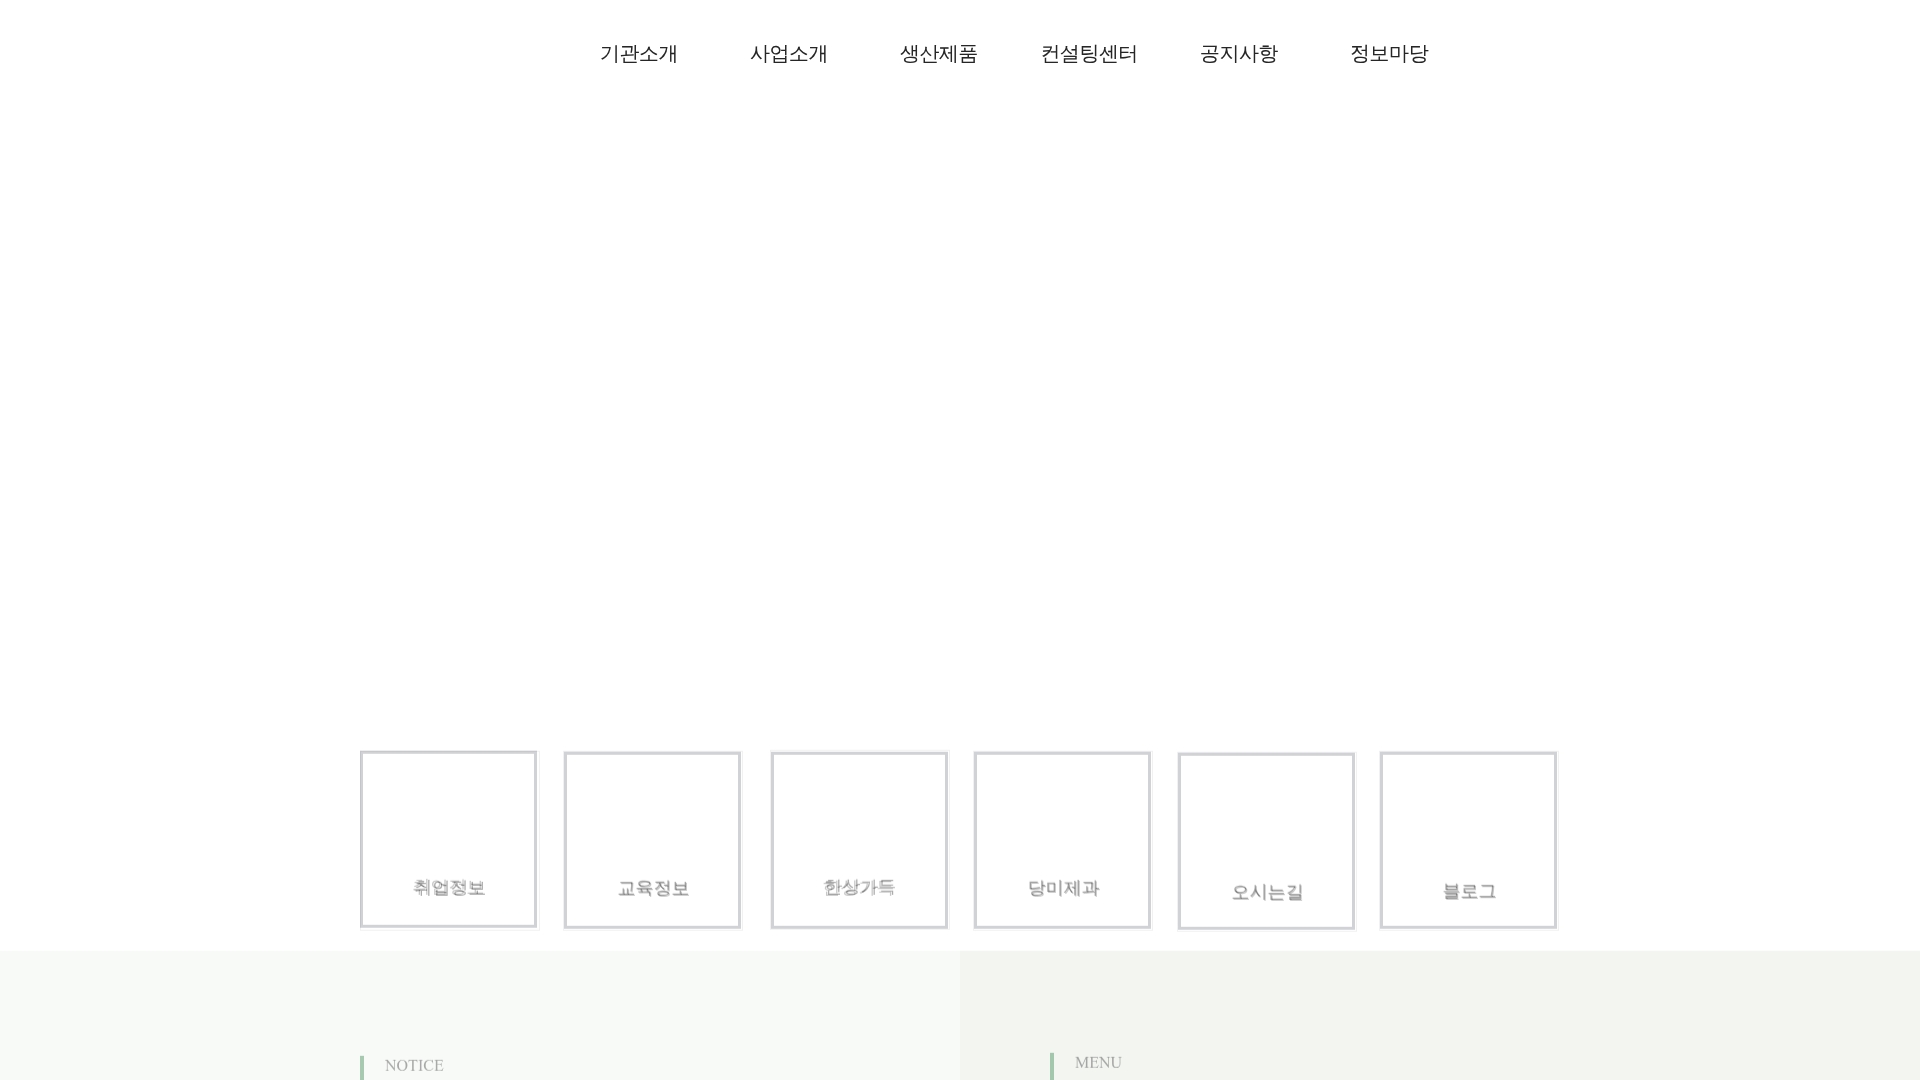
Task: Open the 정보마당 menu
Action: [1389, 54]
